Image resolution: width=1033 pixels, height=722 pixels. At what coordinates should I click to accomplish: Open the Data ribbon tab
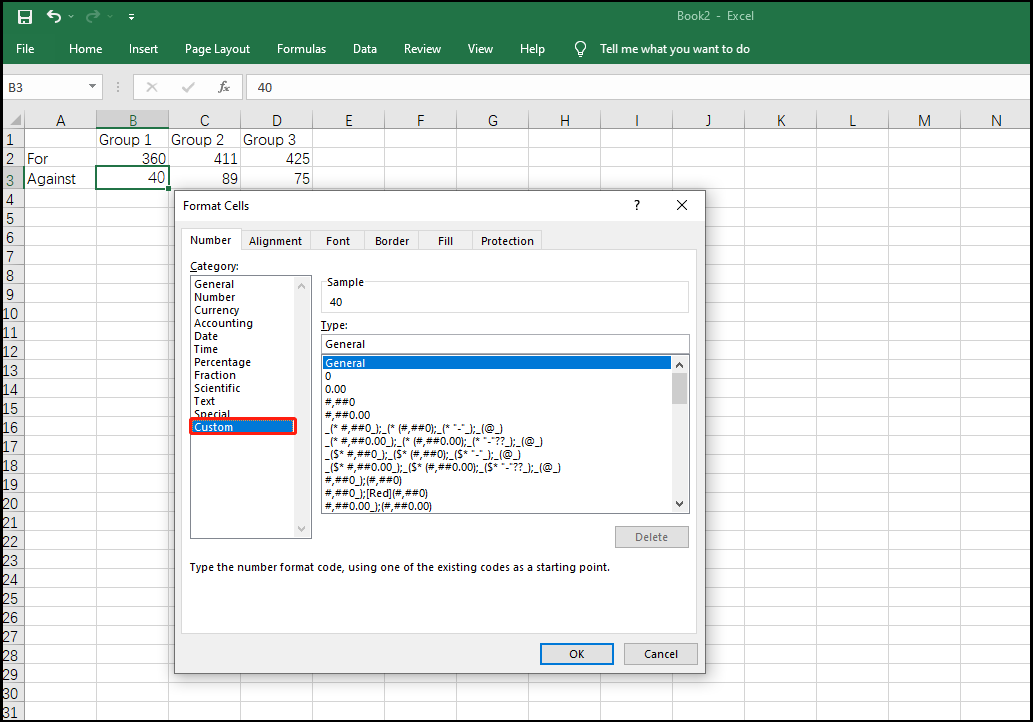point(364,49)
